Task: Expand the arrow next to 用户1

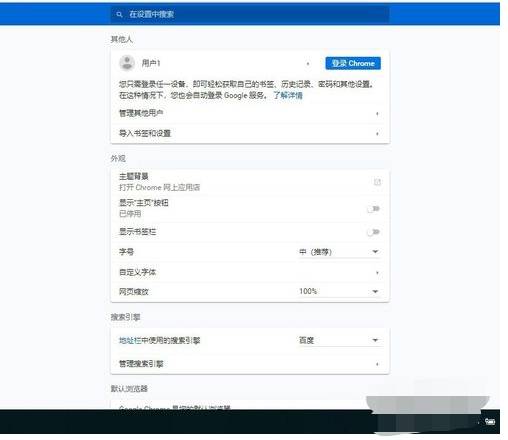Action: 308,64
